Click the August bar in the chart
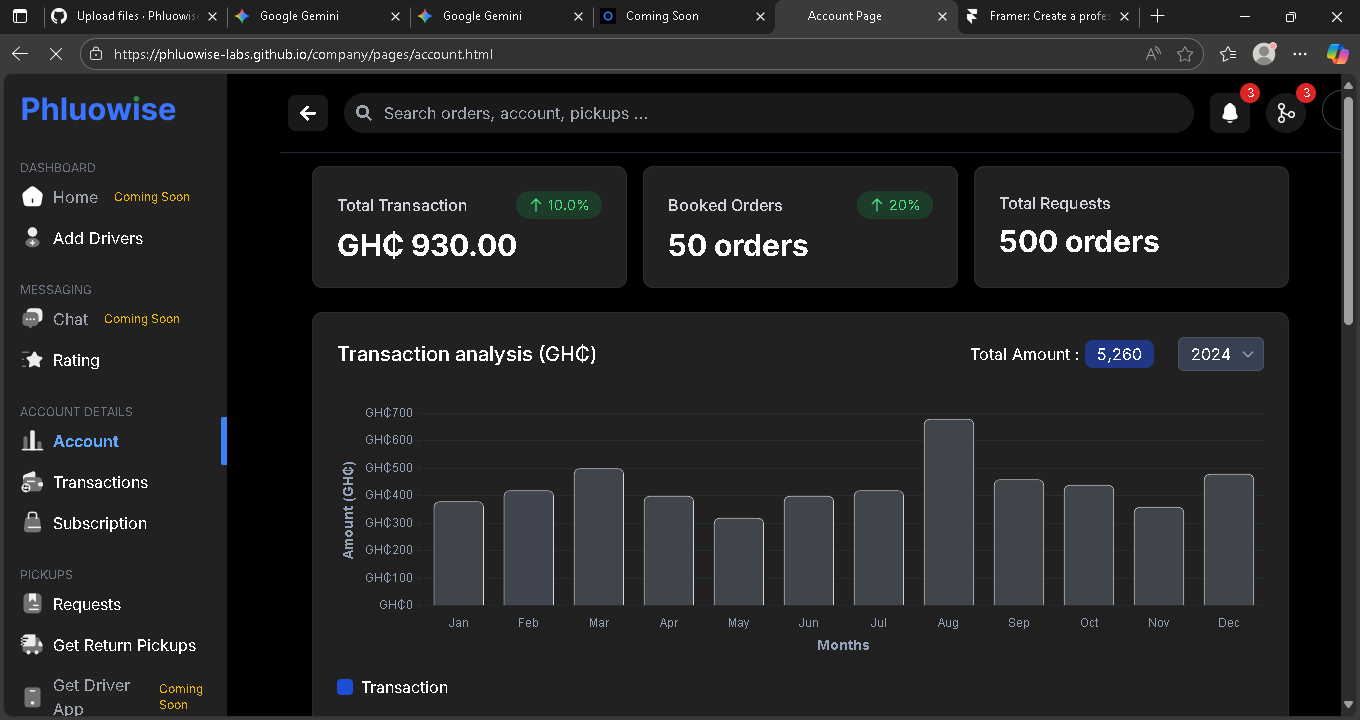 [x=948, y=512]
